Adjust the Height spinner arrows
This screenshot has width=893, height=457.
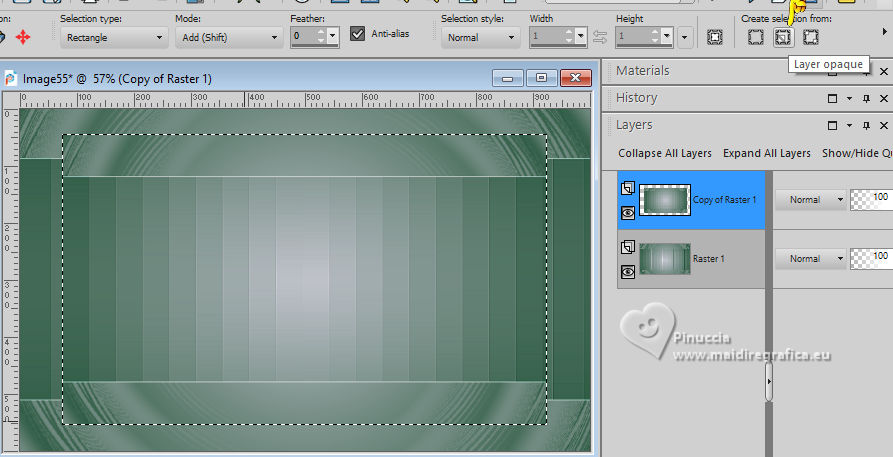click(x=655, y=38)
